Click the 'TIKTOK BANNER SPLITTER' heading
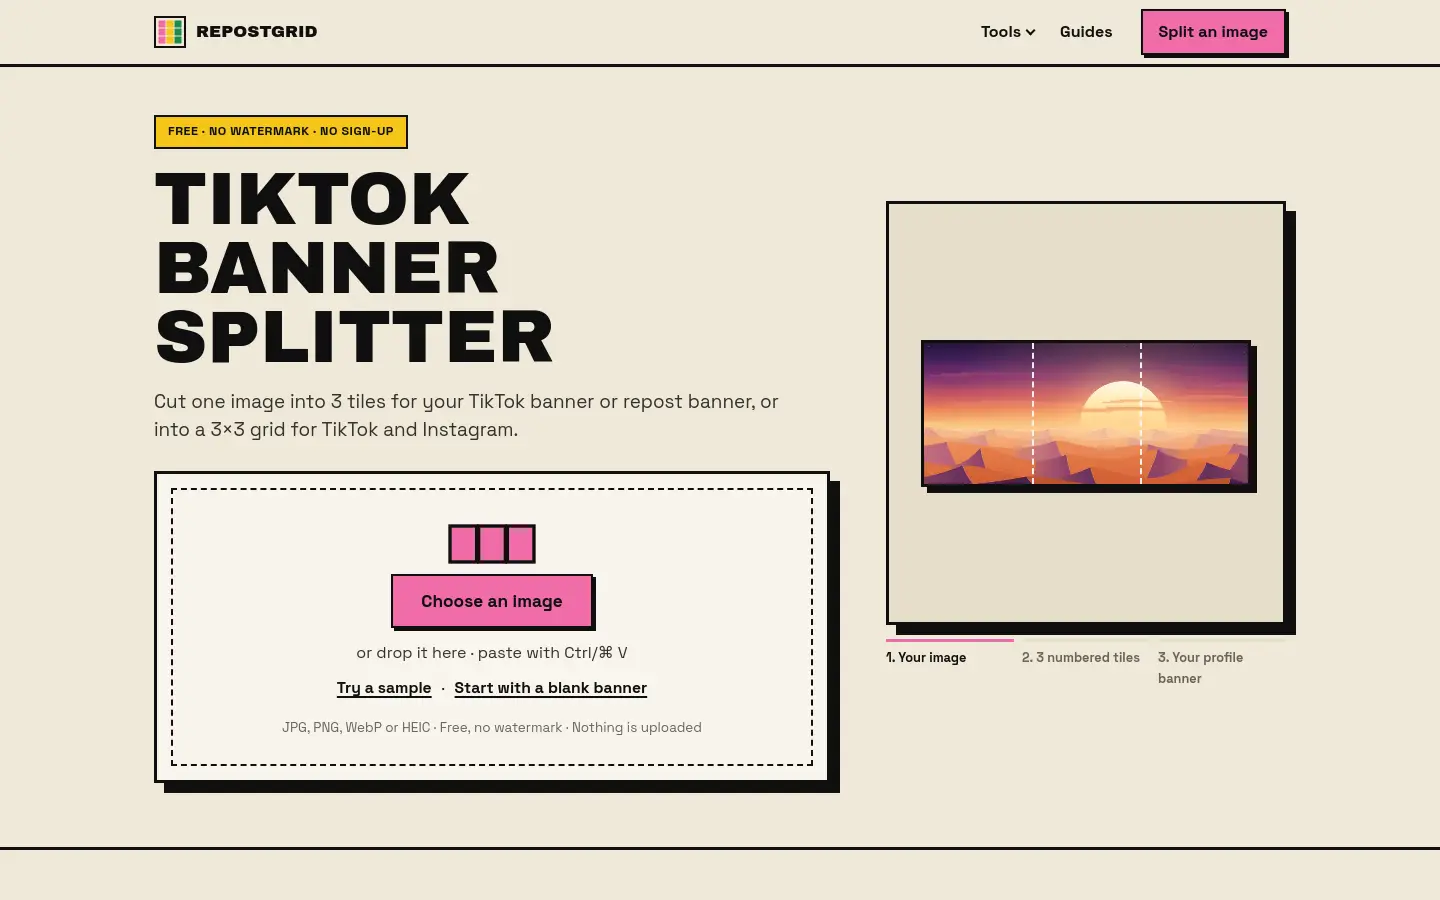This screenshot has height=900, width=1440. (x=354, y=268)
